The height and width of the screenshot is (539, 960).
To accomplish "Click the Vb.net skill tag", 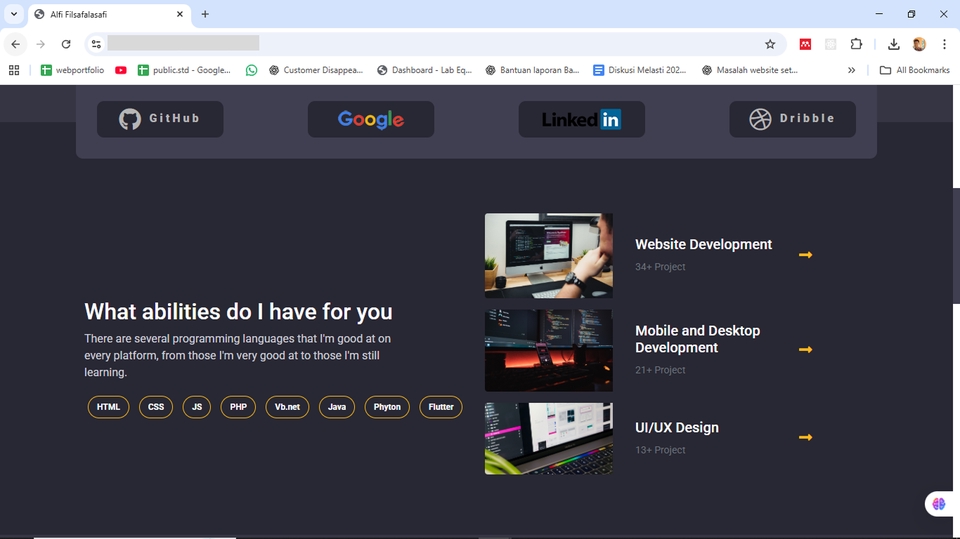I will [287, 407].
